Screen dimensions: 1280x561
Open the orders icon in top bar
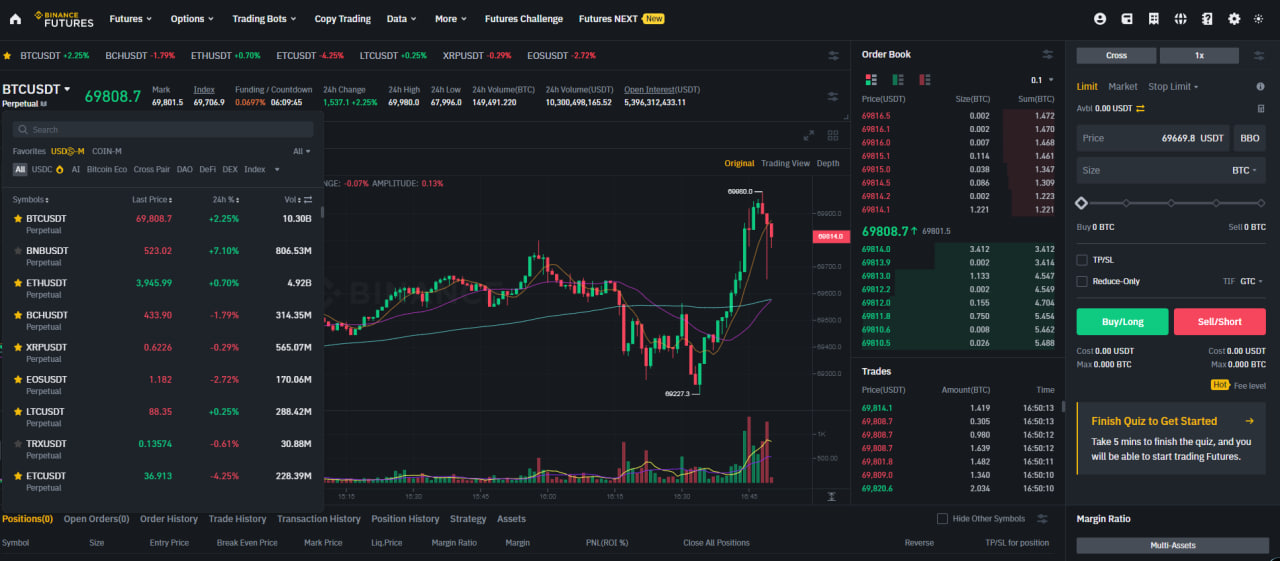coord(1153,18)
